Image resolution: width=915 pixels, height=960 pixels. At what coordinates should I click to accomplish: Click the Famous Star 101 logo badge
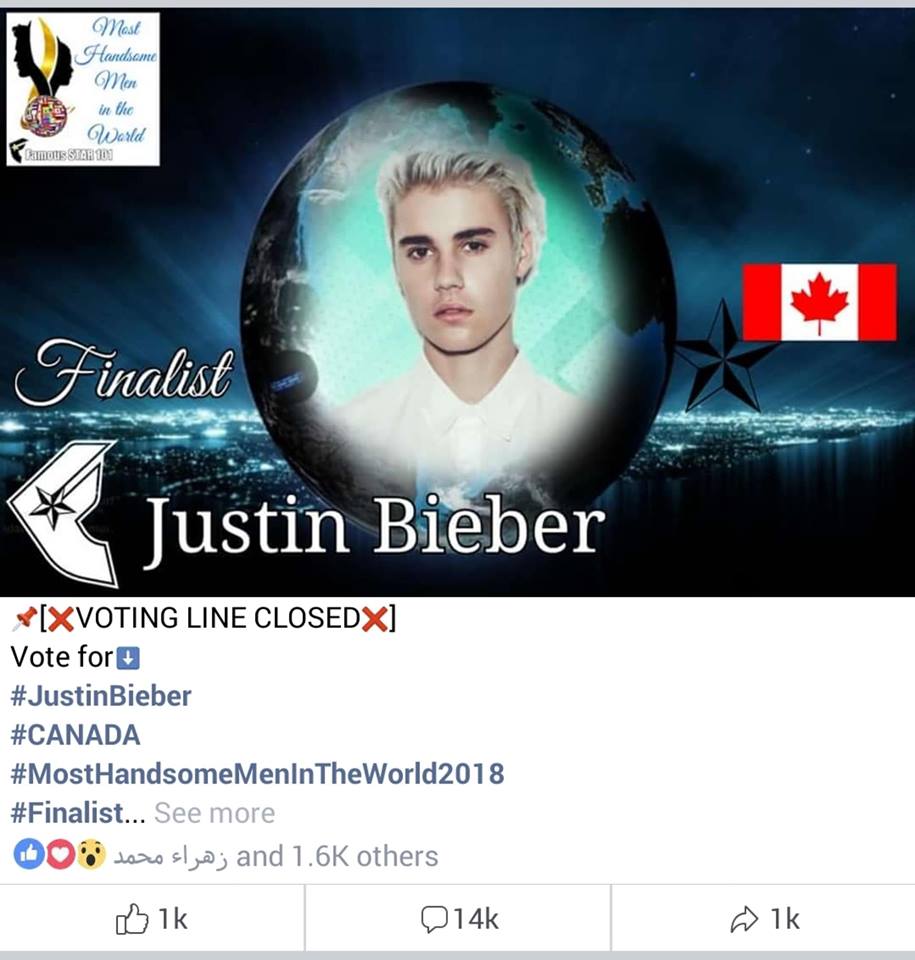click(x=83, y=89)
